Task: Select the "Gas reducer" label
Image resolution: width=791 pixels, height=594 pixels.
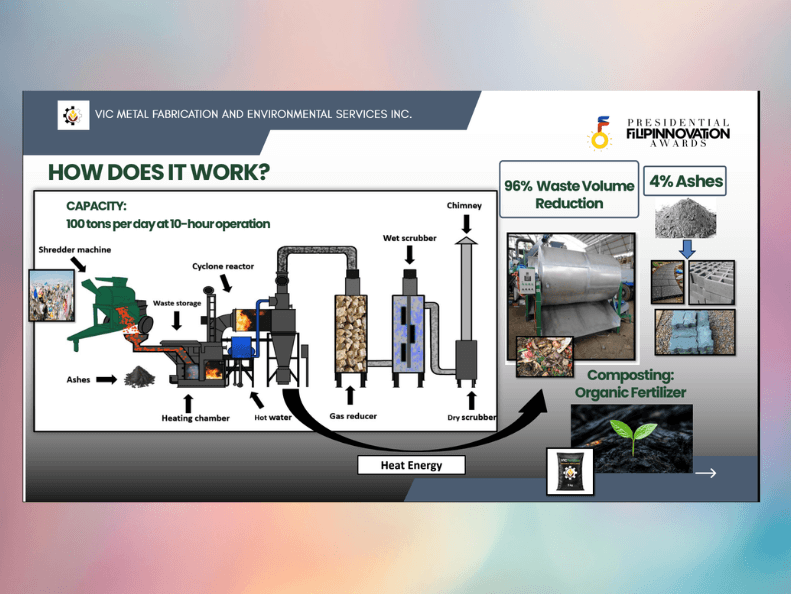Action: pos(353,416)
